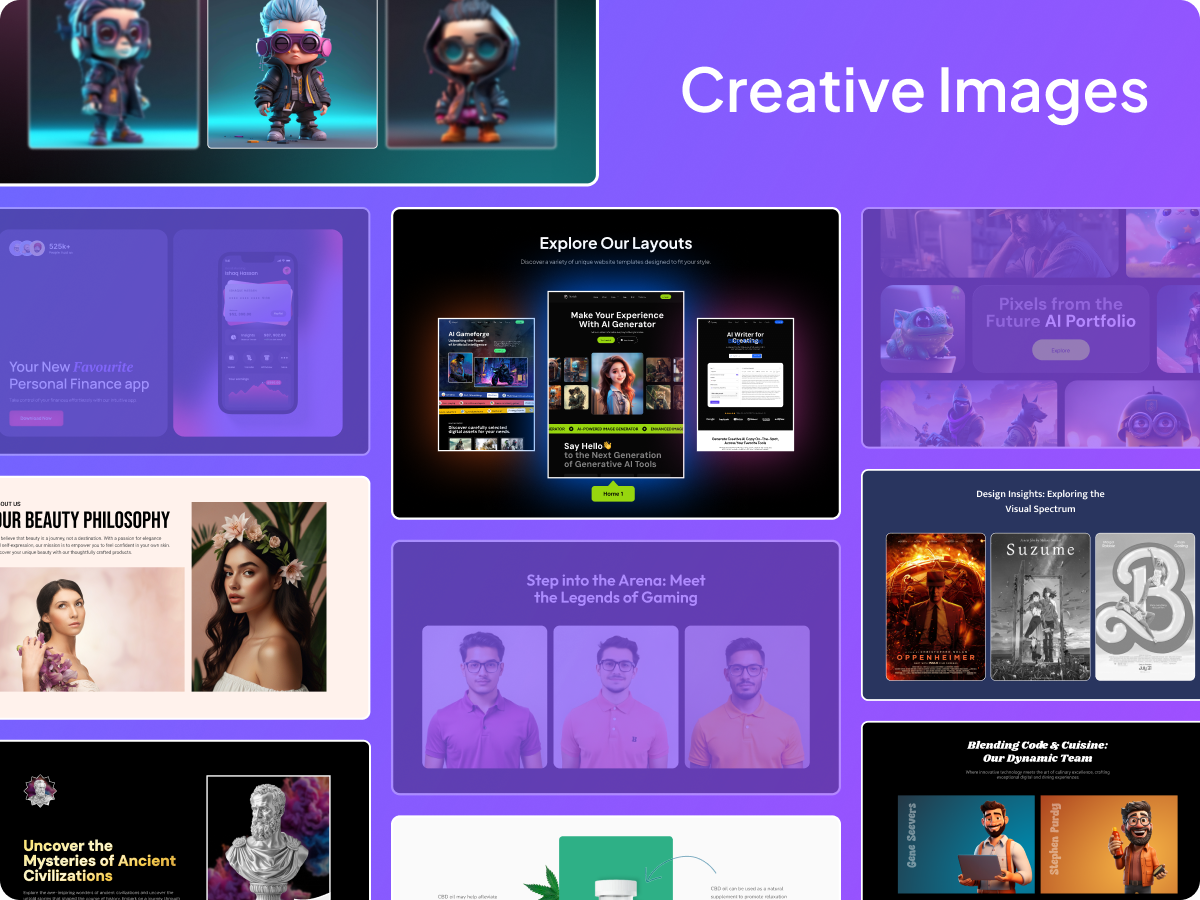Click the profile avatar in phone mockup
Screen dimensions: 1200x900
(x=286, y=270)
